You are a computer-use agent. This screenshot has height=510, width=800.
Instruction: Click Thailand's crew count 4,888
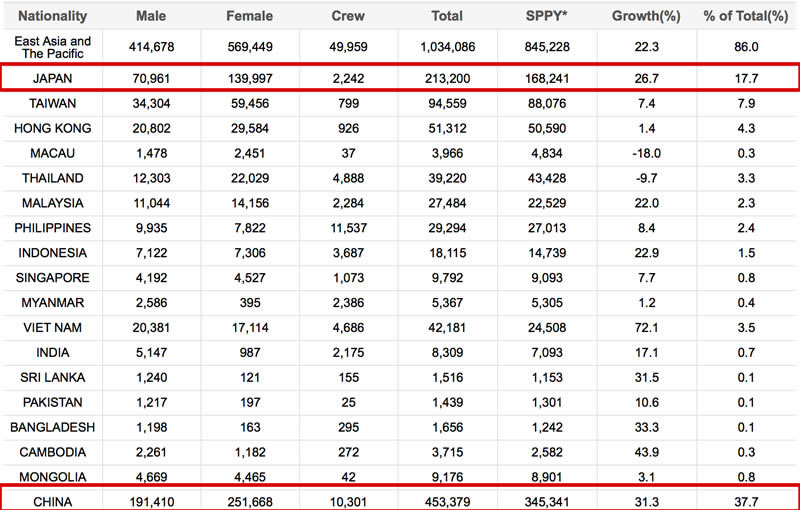tap(348, 178)
